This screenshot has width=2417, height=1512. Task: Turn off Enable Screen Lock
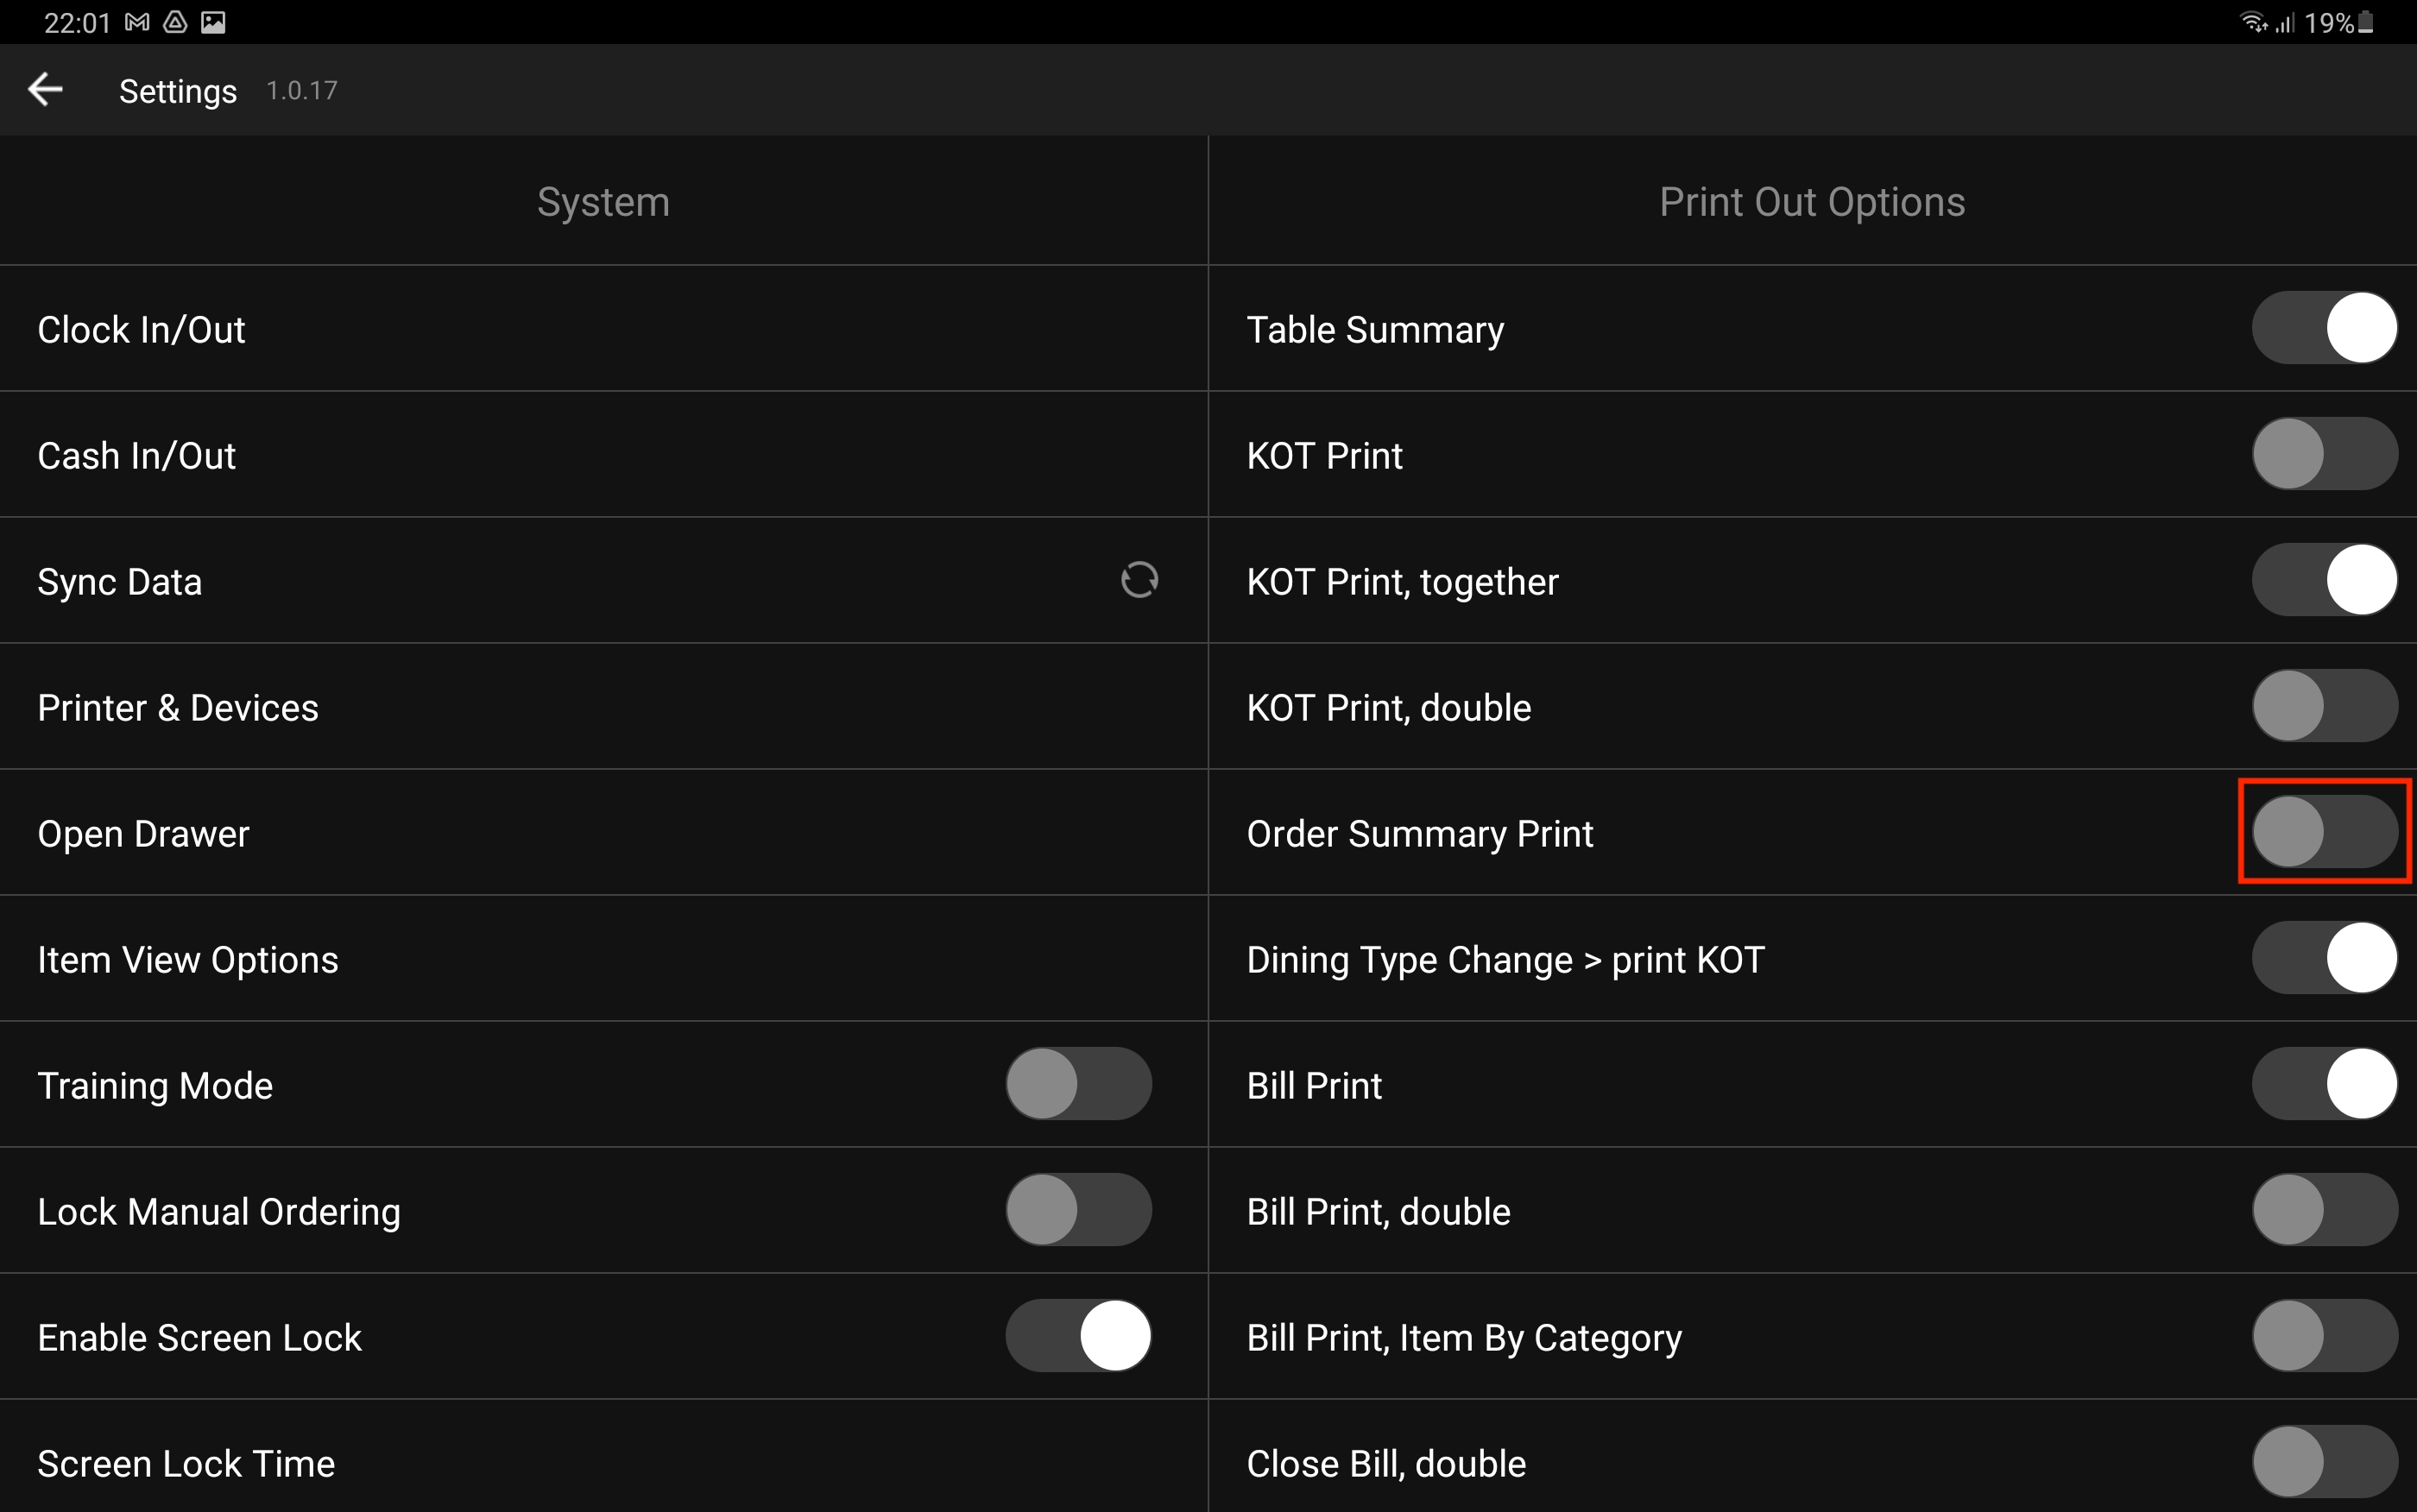pos(1078,1336)
